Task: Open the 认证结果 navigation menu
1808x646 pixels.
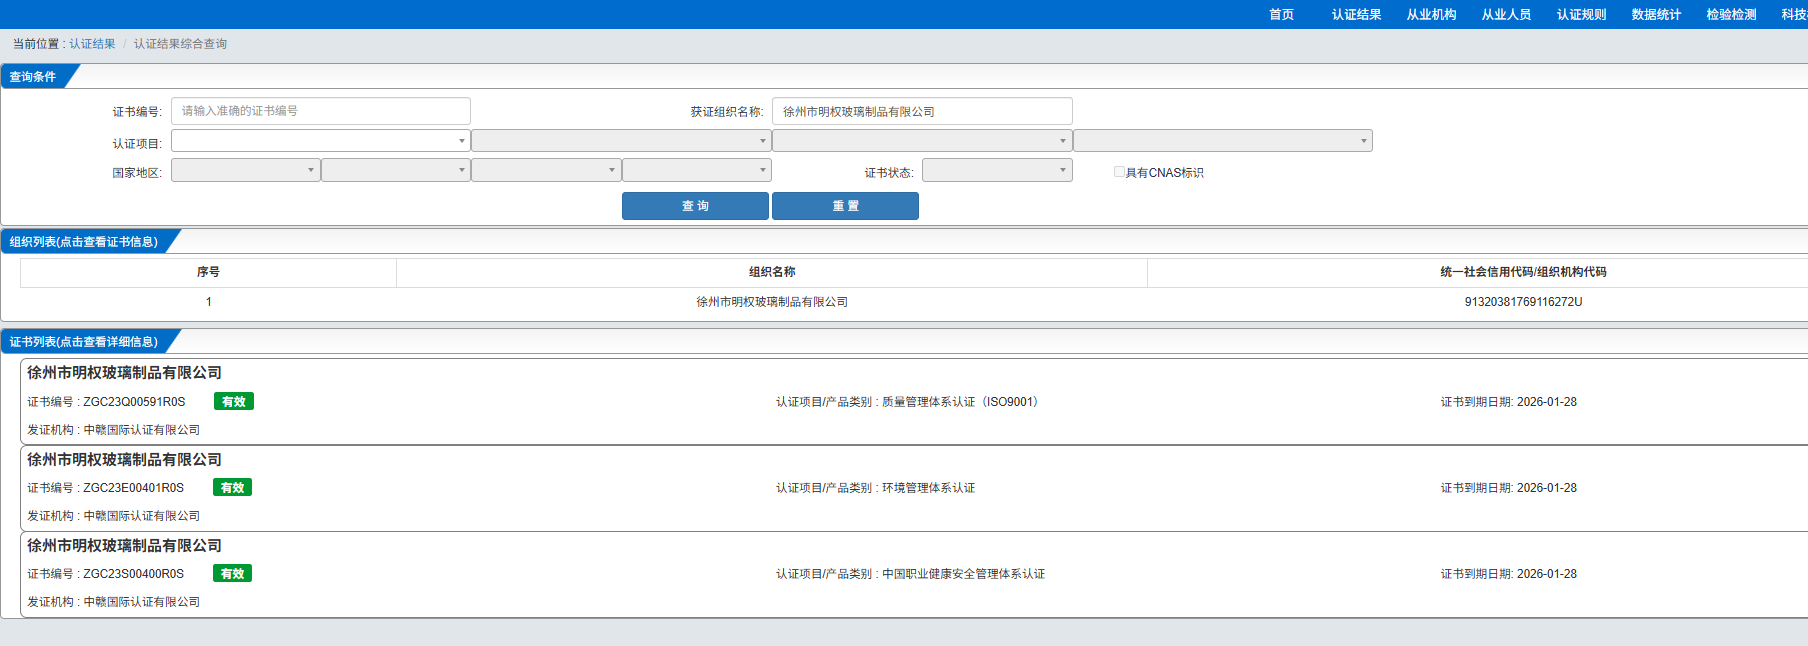Action: pos(1356,14)
